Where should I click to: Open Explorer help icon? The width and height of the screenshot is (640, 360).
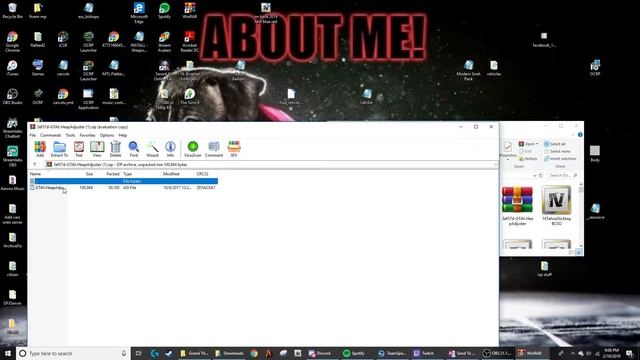[580, 135]
